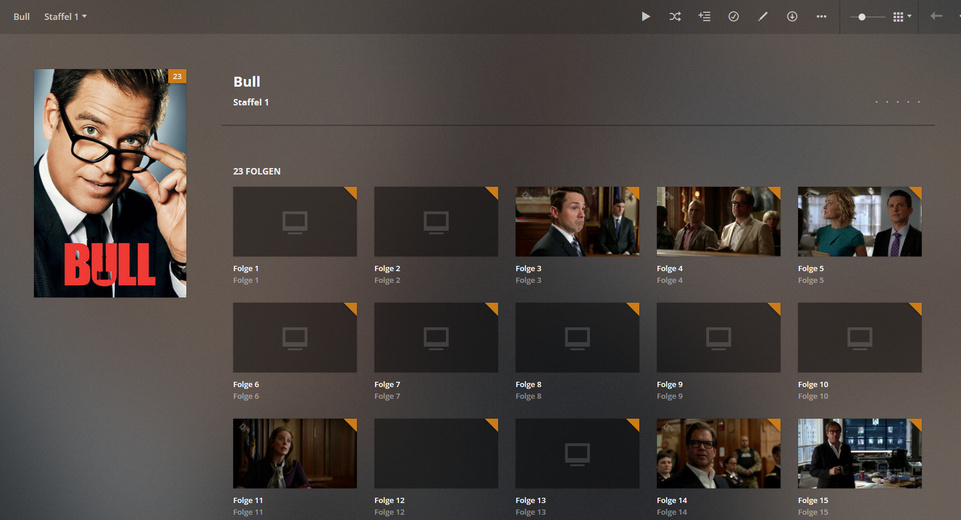Click gray Folge 7 subtitle text
Image resolution: width=961 pixels, height=520 pixels.
(x=387, y=396)
